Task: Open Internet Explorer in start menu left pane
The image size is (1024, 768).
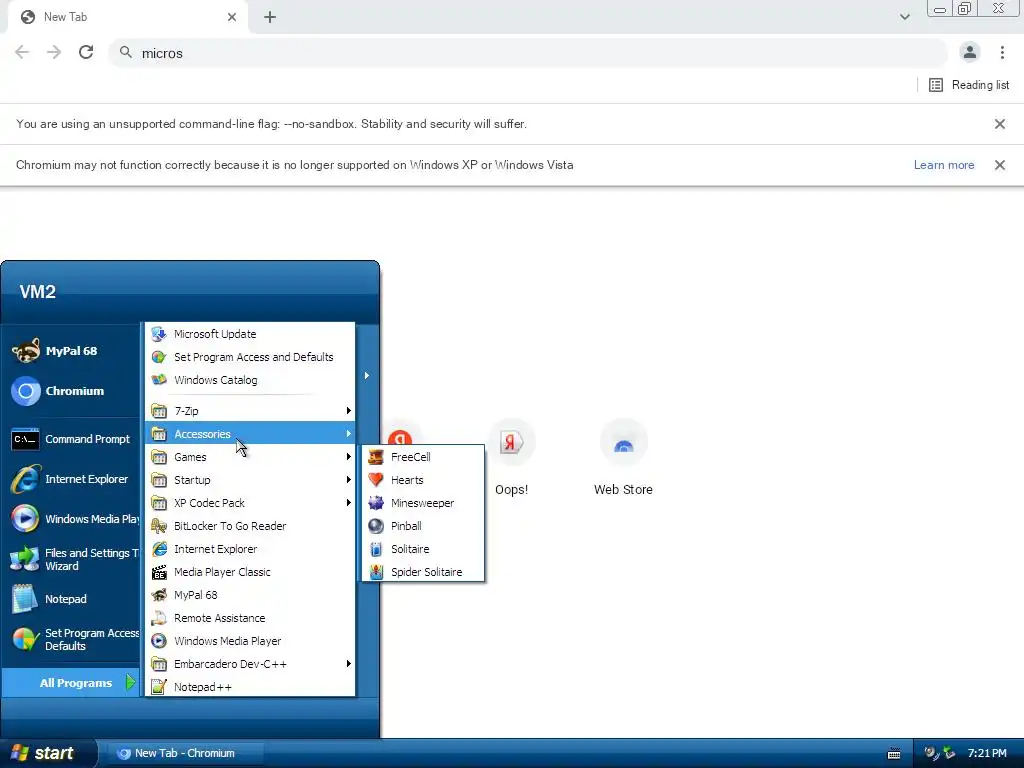Action: pyautogui.click(x=71, y=479)
